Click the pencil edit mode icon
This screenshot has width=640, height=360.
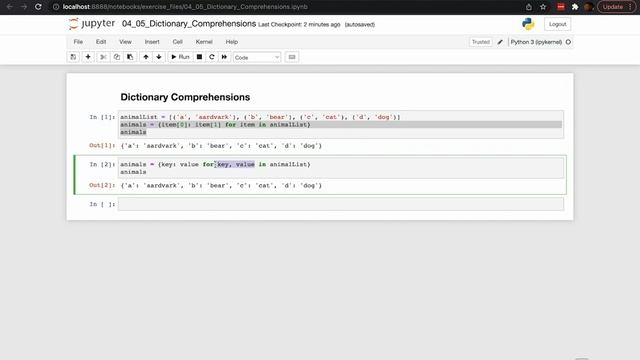click(x=500, y=42)
